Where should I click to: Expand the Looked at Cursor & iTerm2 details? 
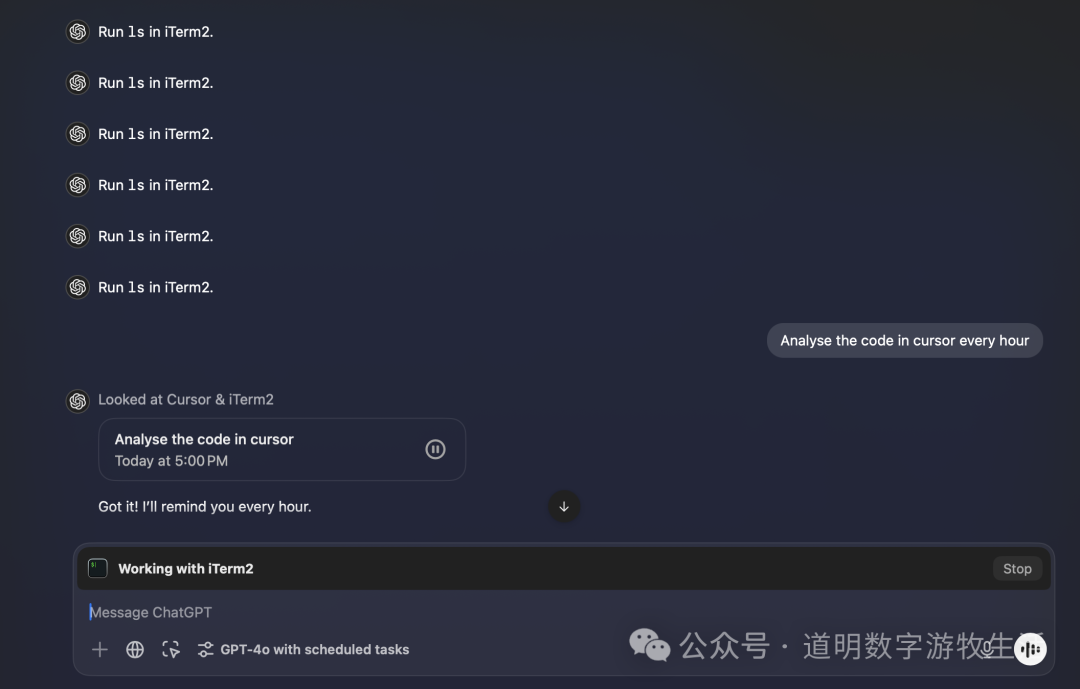click(186, 400)
